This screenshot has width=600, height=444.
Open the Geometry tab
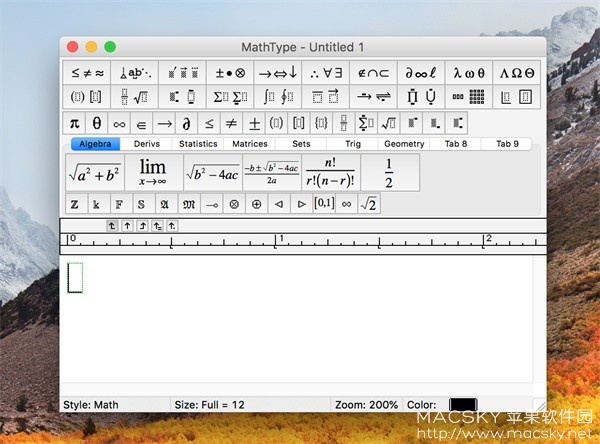[x=404, y=144]
